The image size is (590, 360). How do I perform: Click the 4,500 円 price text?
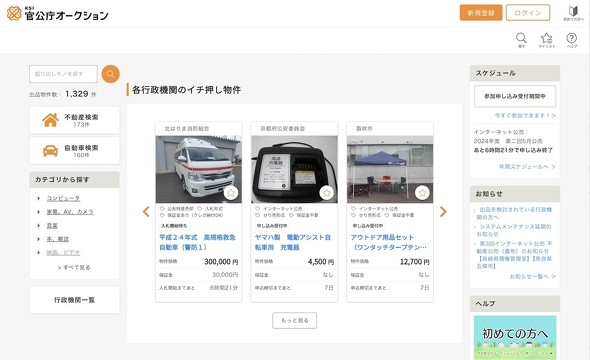[x=321, y=261]
